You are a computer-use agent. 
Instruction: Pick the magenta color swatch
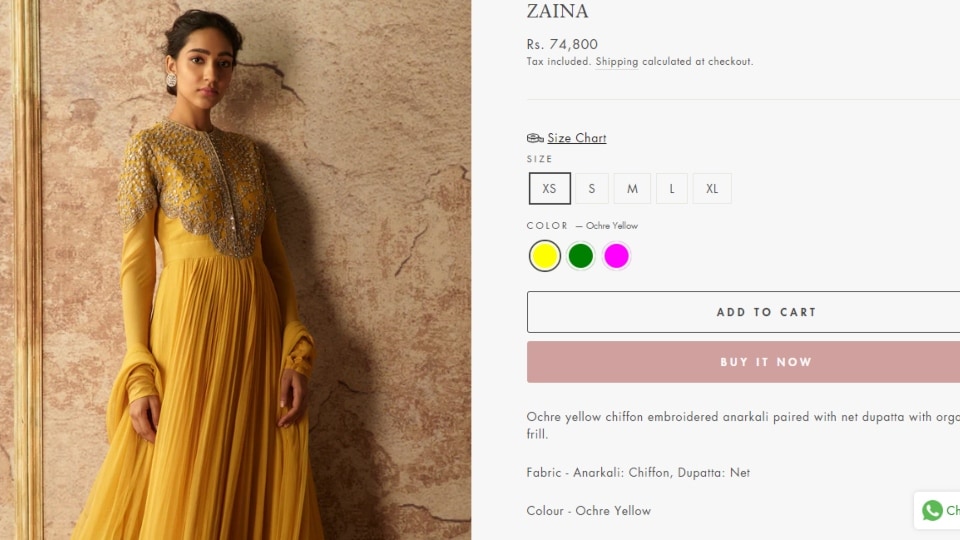pos(616,256)
